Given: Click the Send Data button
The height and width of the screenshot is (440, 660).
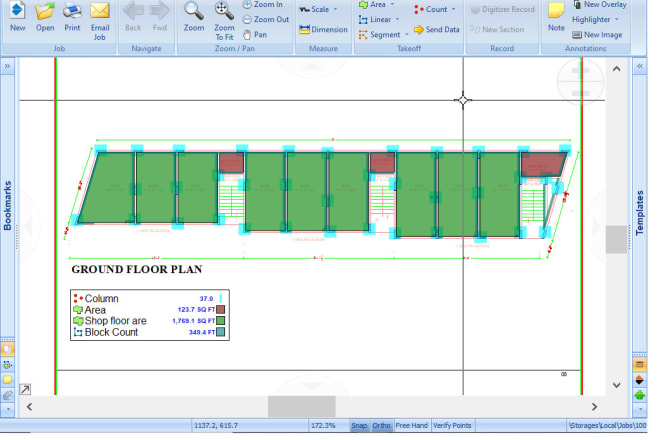Looking at the screenshot, I should tap(436, 30).
